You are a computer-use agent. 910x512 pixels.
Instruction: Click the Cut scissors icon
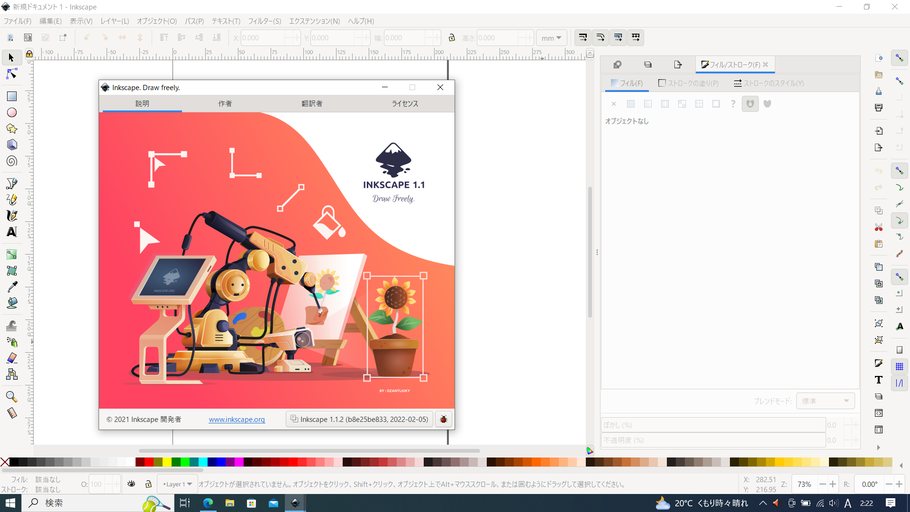point(879,227)
